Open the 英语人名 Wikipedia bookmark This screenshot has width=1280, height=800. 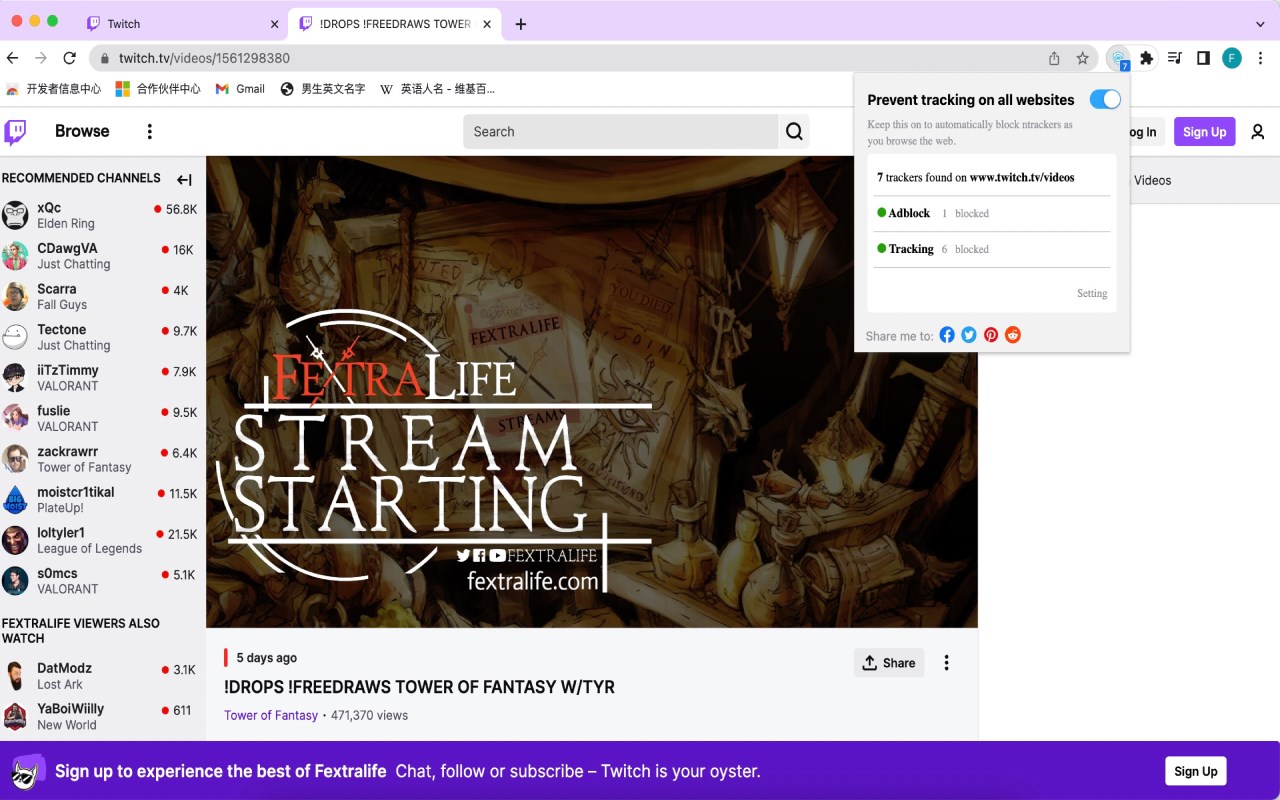pyautogui.click(x=438, y=89)
